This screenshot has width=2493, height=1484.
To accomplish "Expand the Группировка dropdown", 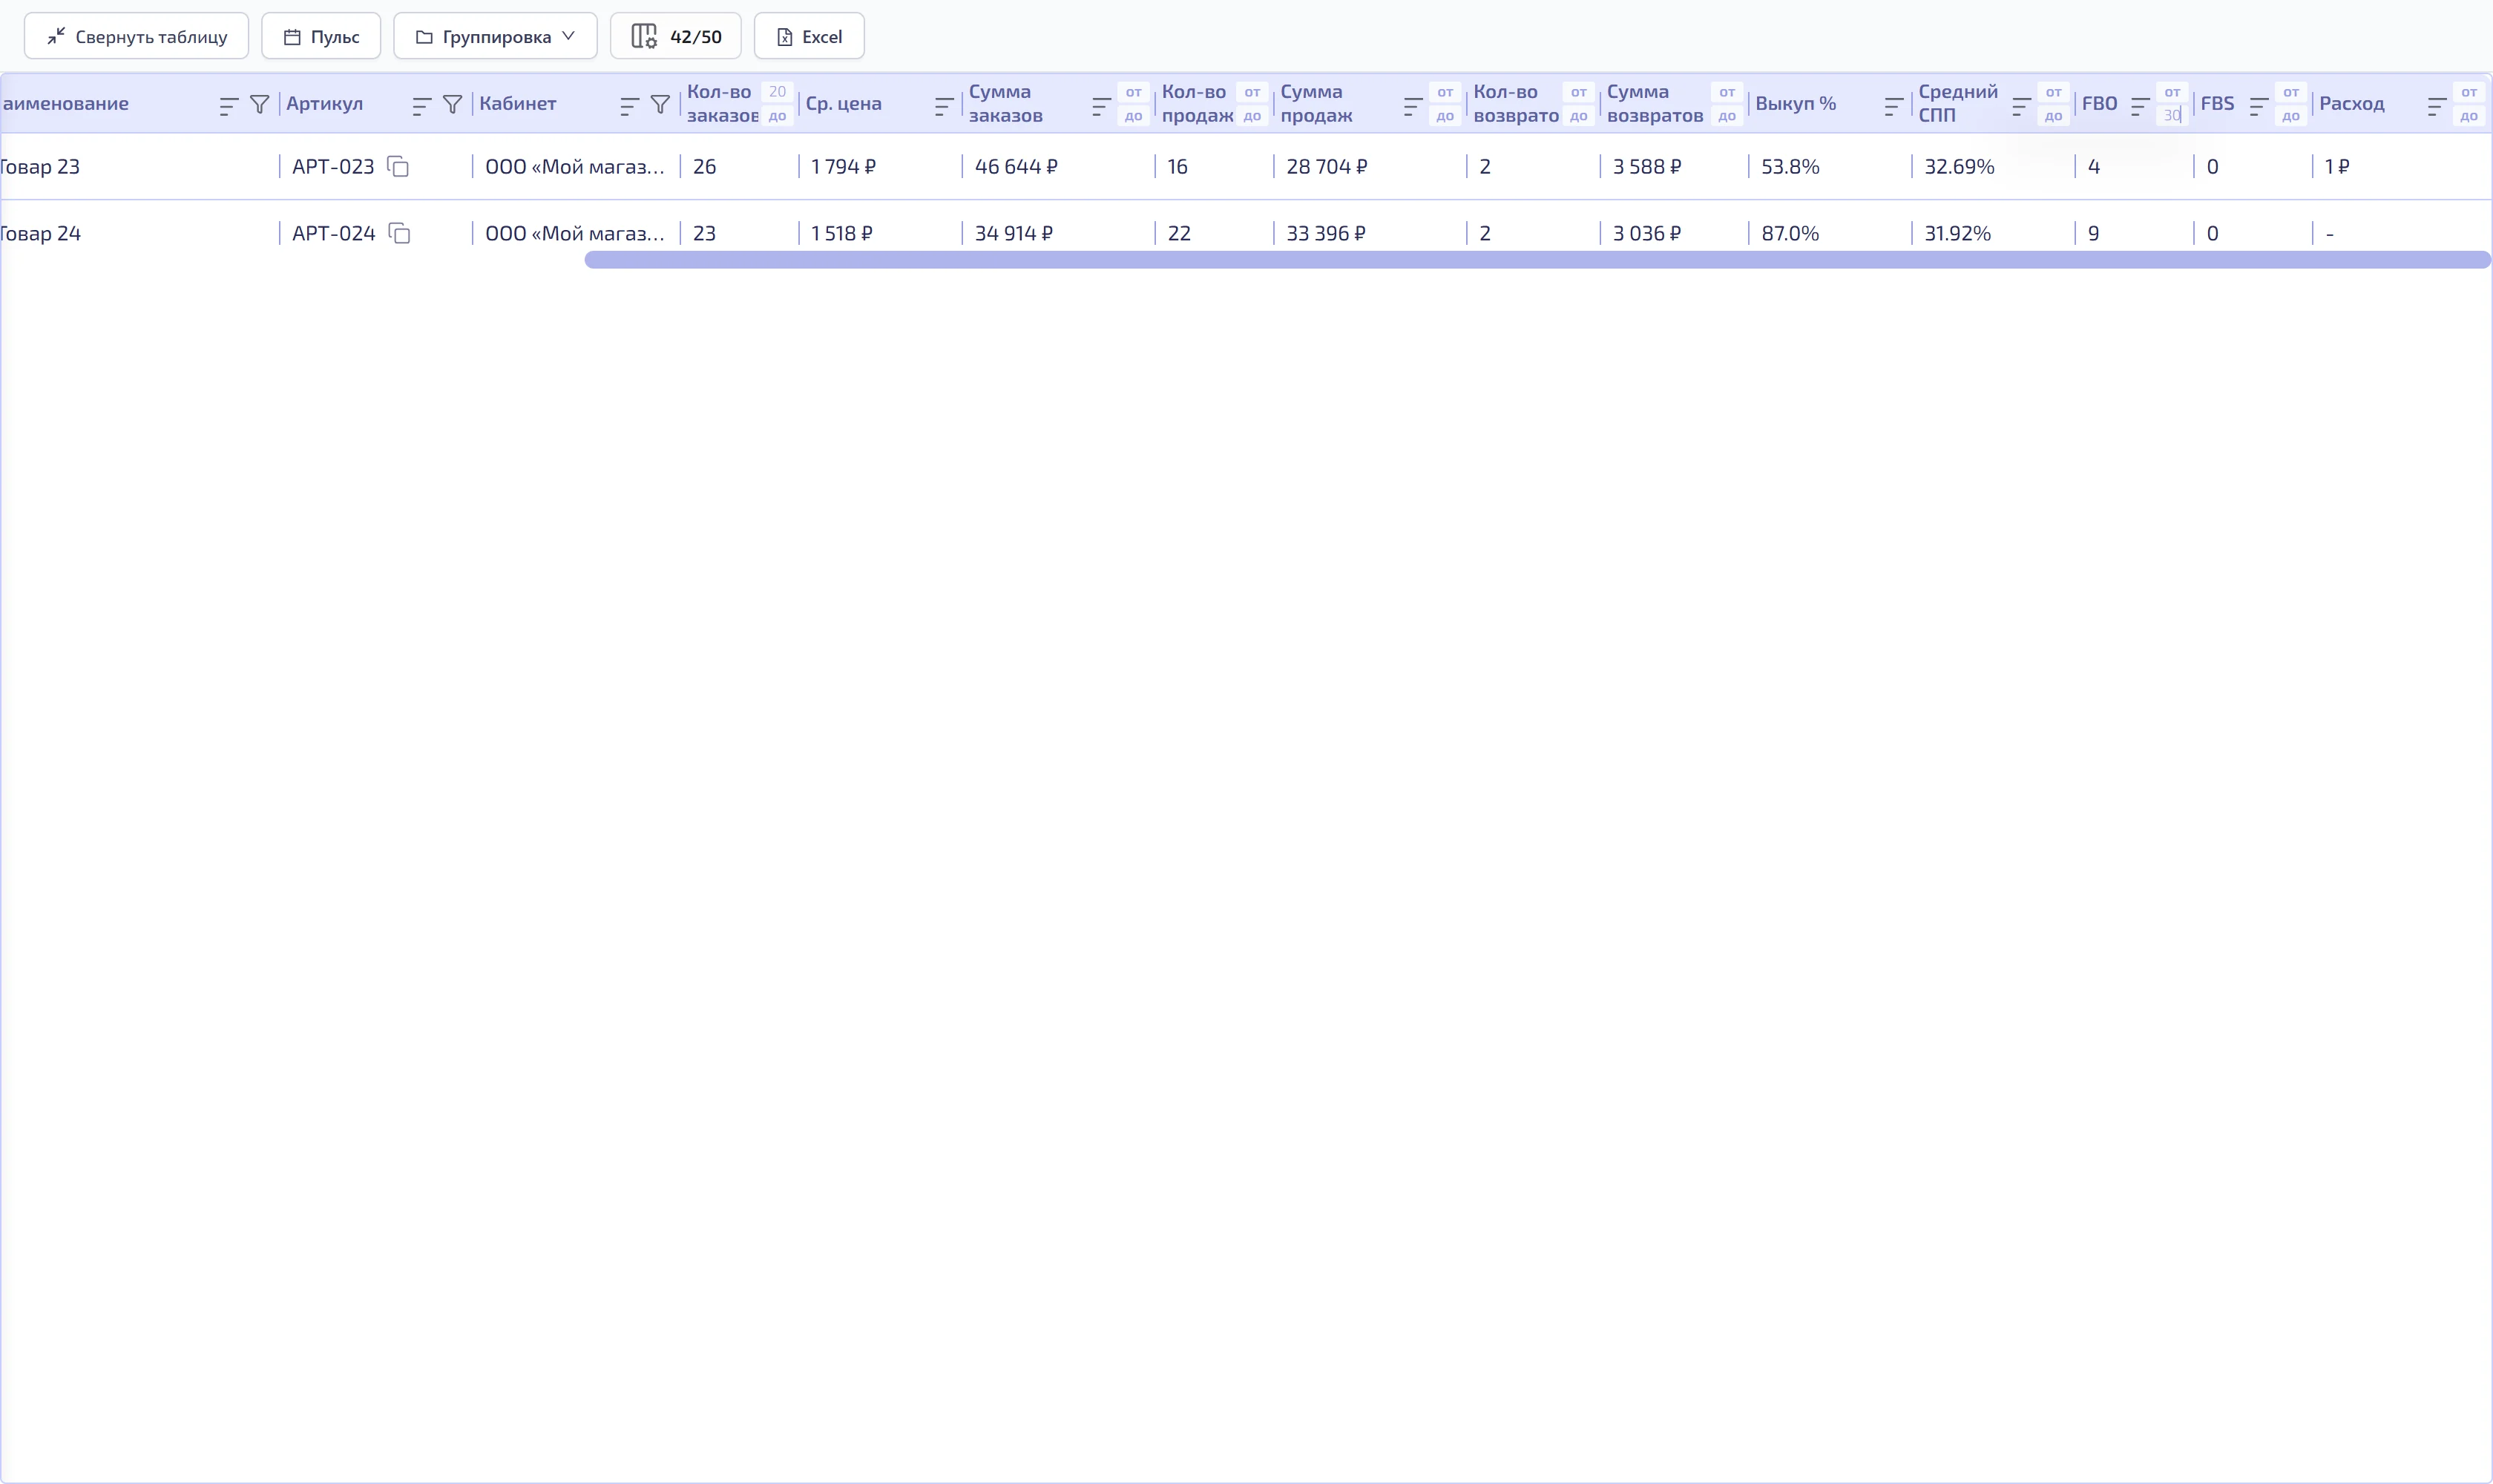I will (x=495, y=36).
